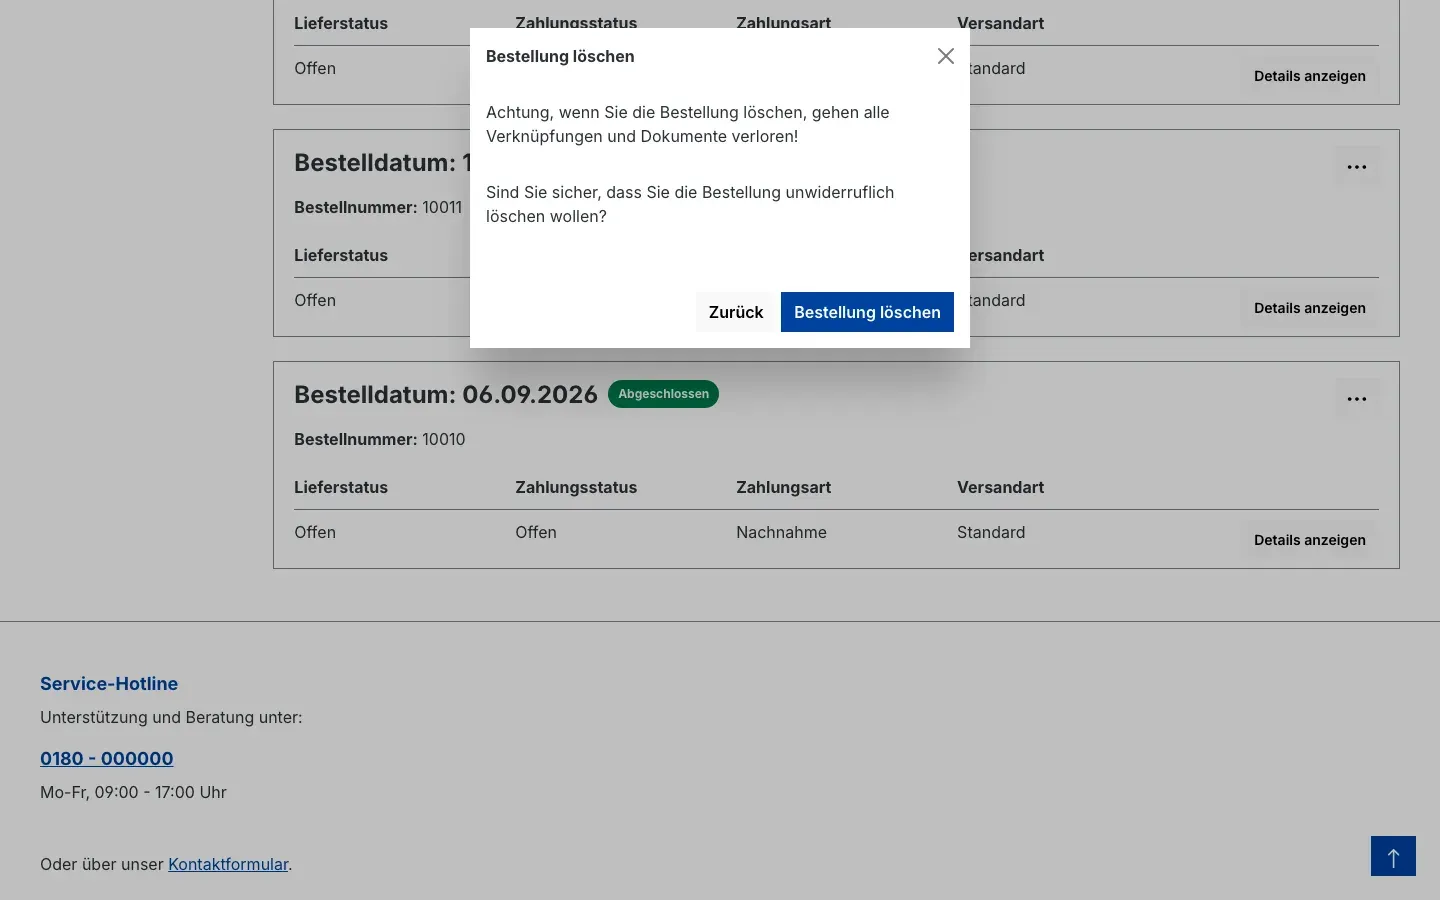Click the dialog title Bestellung löschen
This screenshot has width=1440, height=900.
(x=560, y=56)
